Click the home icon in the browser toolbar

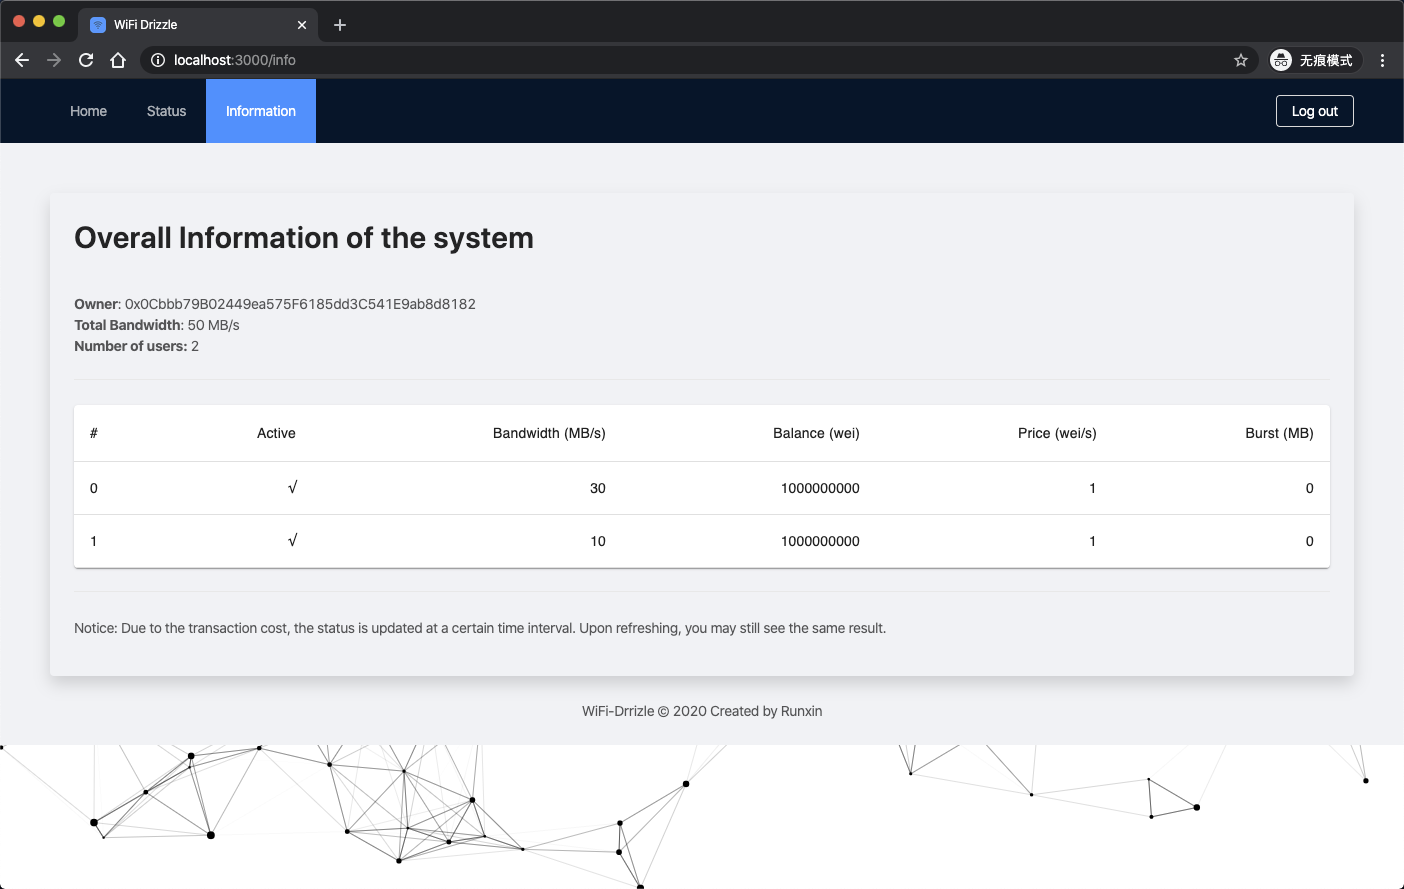tap(118, 60)
